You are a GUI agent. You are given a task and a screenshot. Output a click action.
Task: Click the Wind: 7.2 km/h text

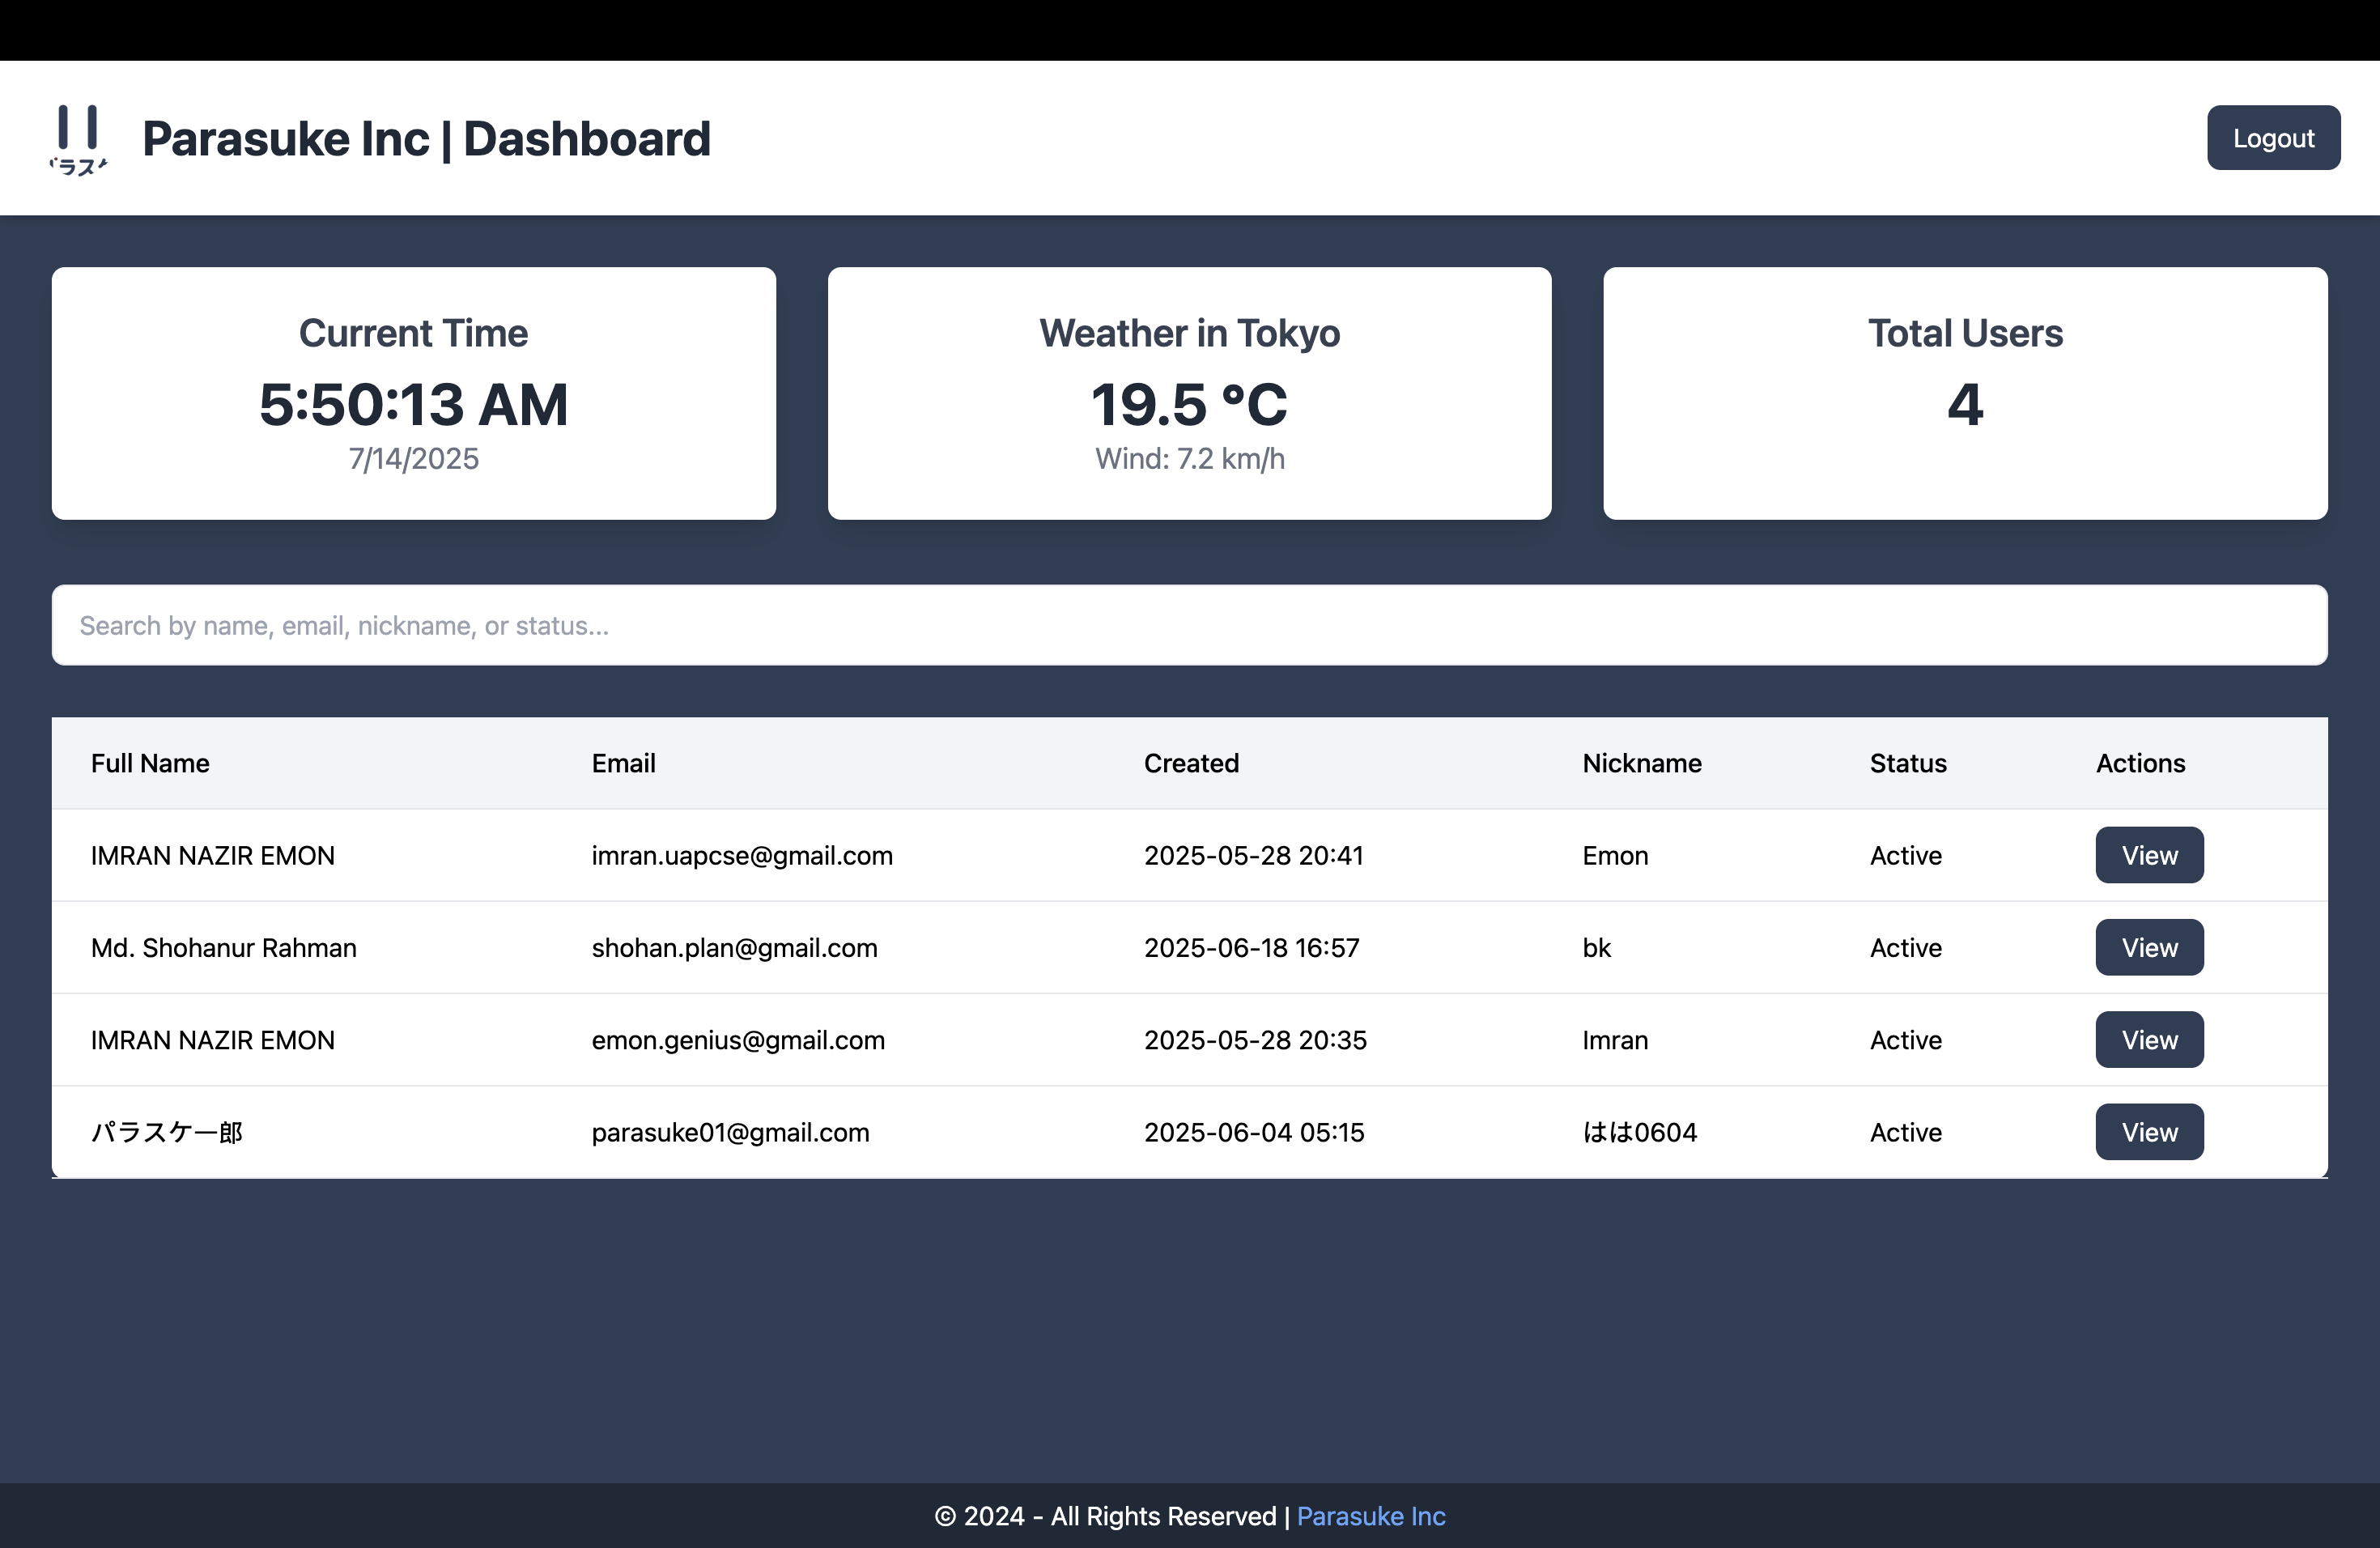pos(1189,458)
